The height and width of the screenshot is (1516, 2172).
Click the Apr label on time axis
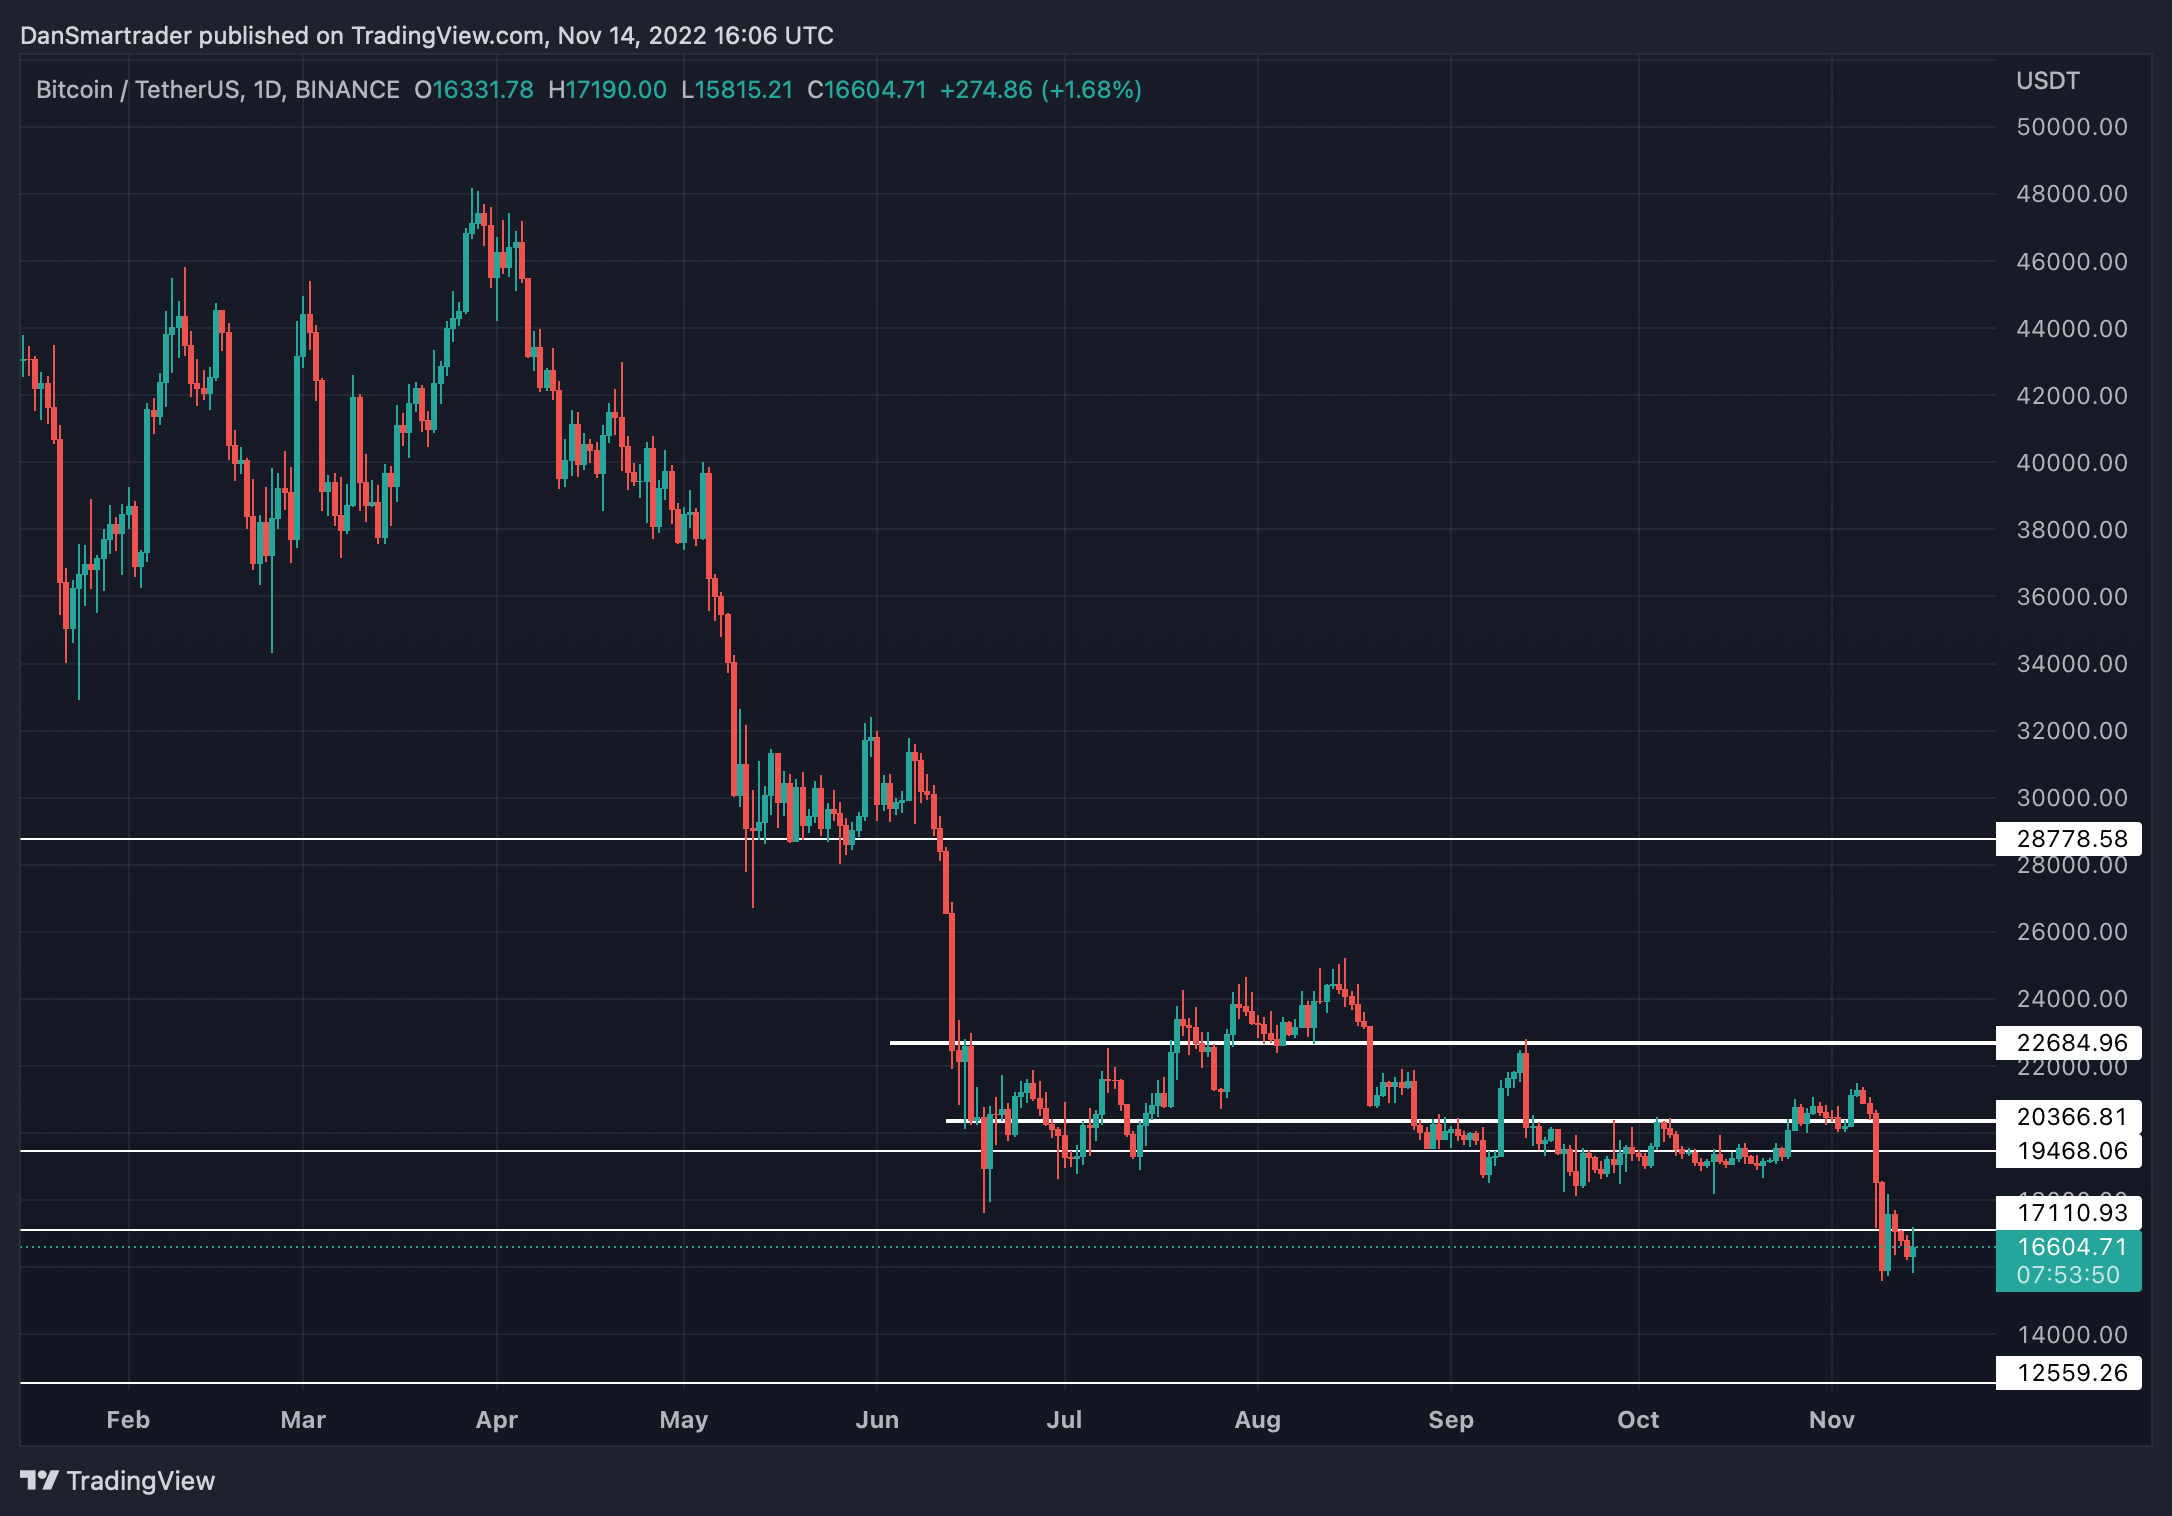point(497,1420)
